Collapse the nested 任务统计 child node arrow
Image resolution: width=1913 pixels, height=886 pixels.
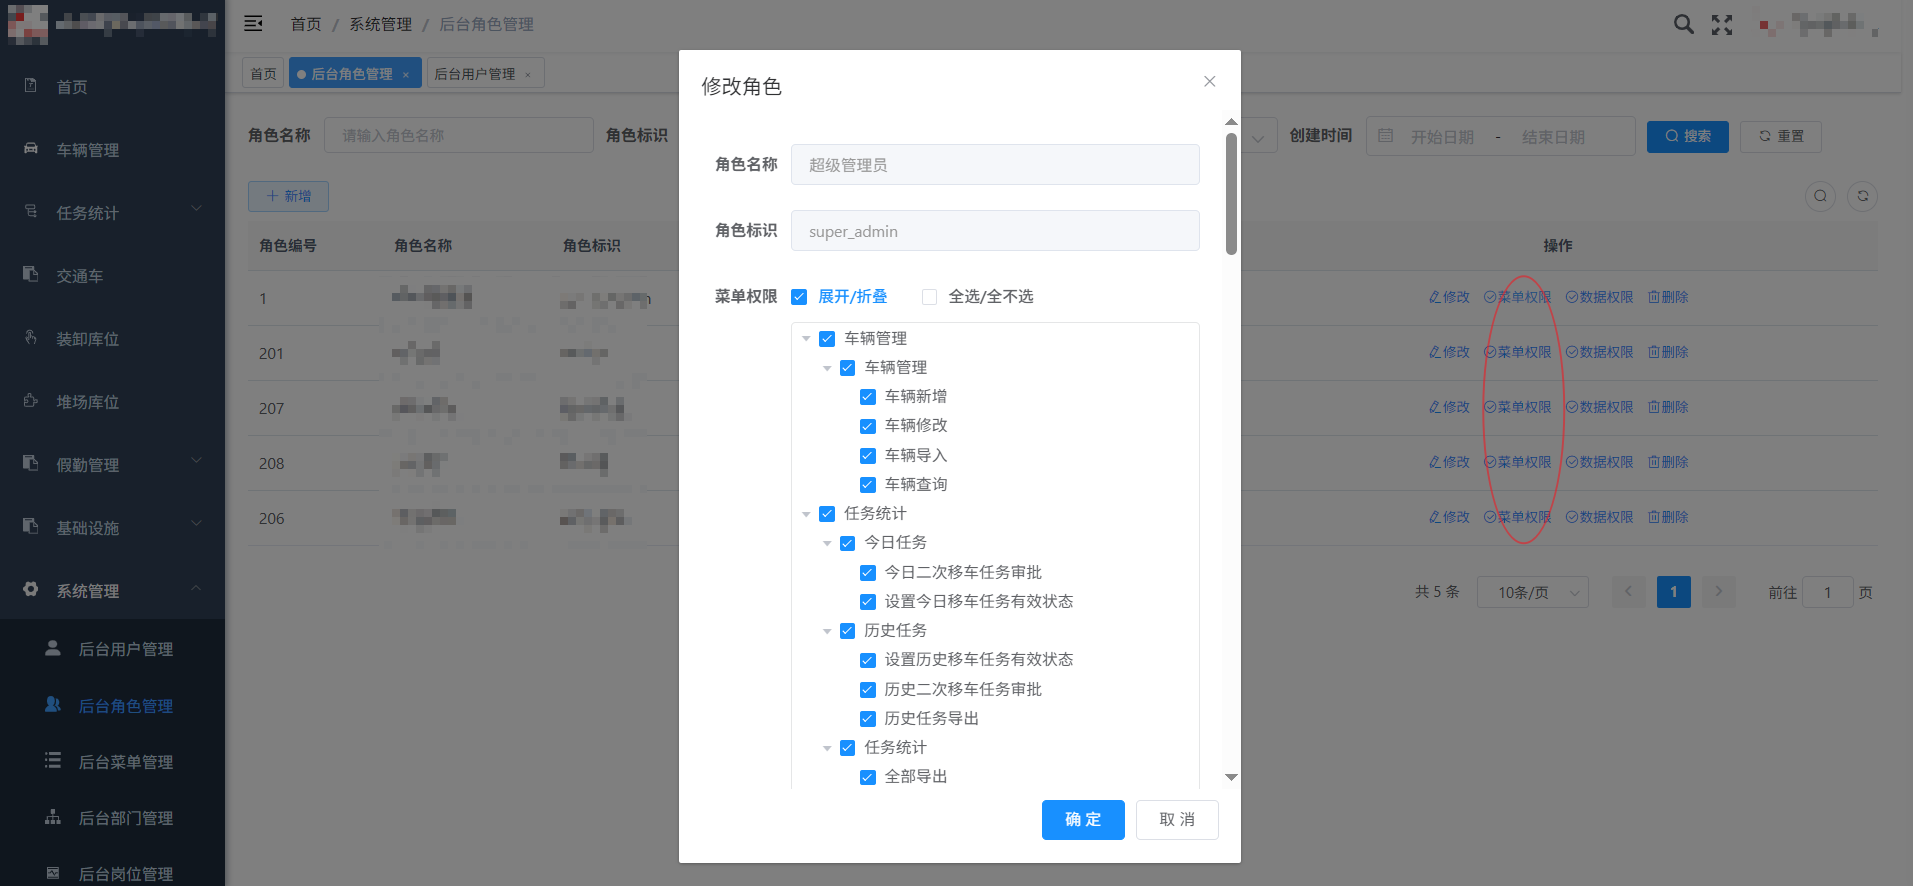point(827,748)
